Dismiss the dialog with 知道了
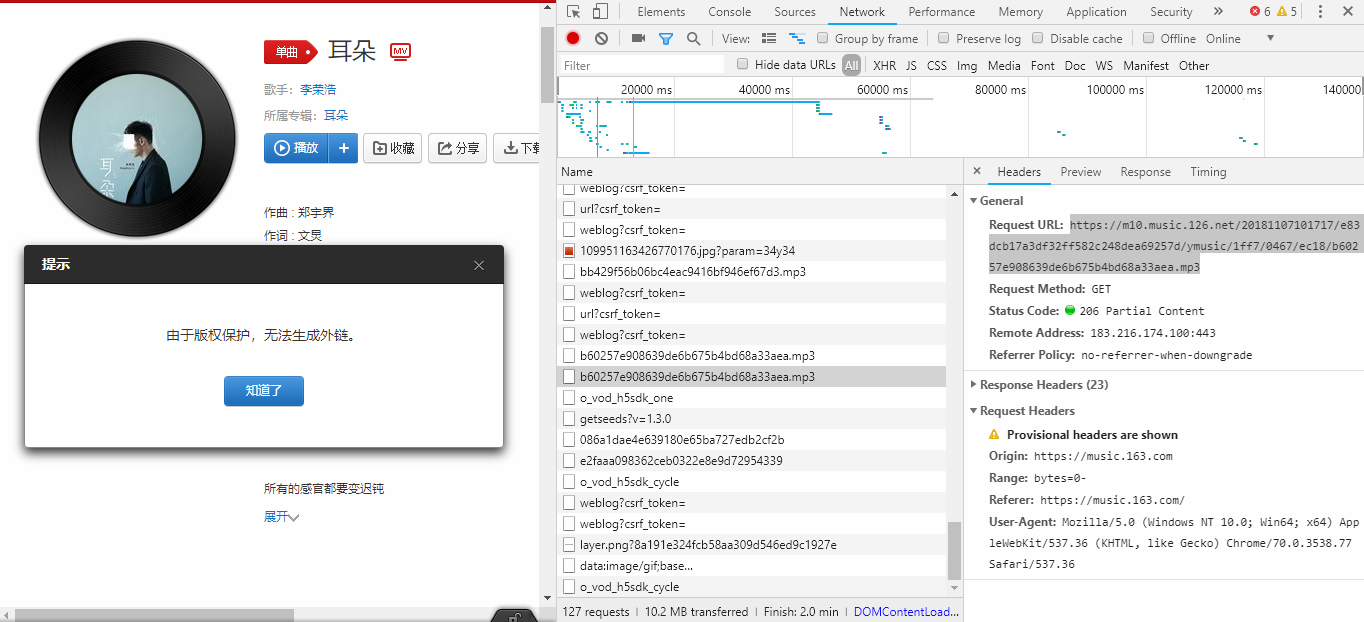1364x622 pixels. click(x=263, y=391)
